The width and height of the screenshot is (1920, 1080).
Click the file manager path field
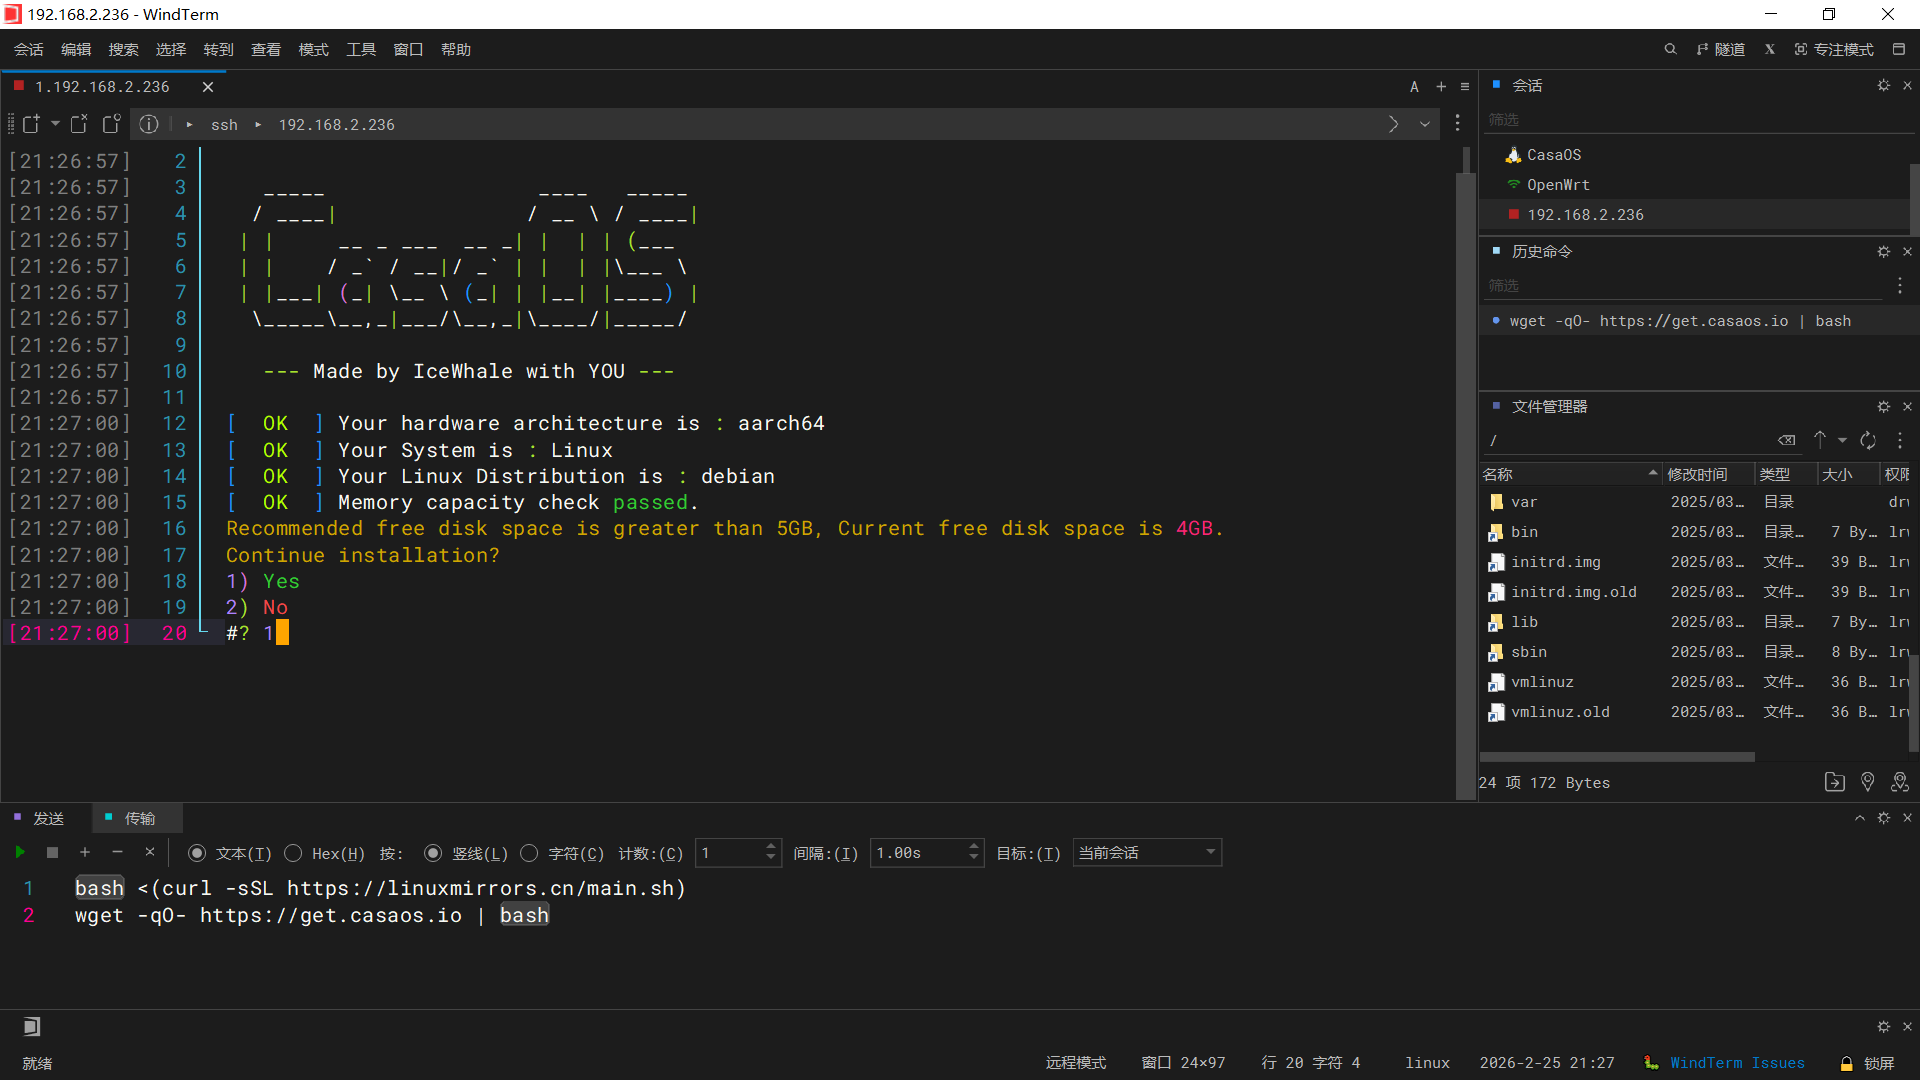click(x=1628, y=440)
